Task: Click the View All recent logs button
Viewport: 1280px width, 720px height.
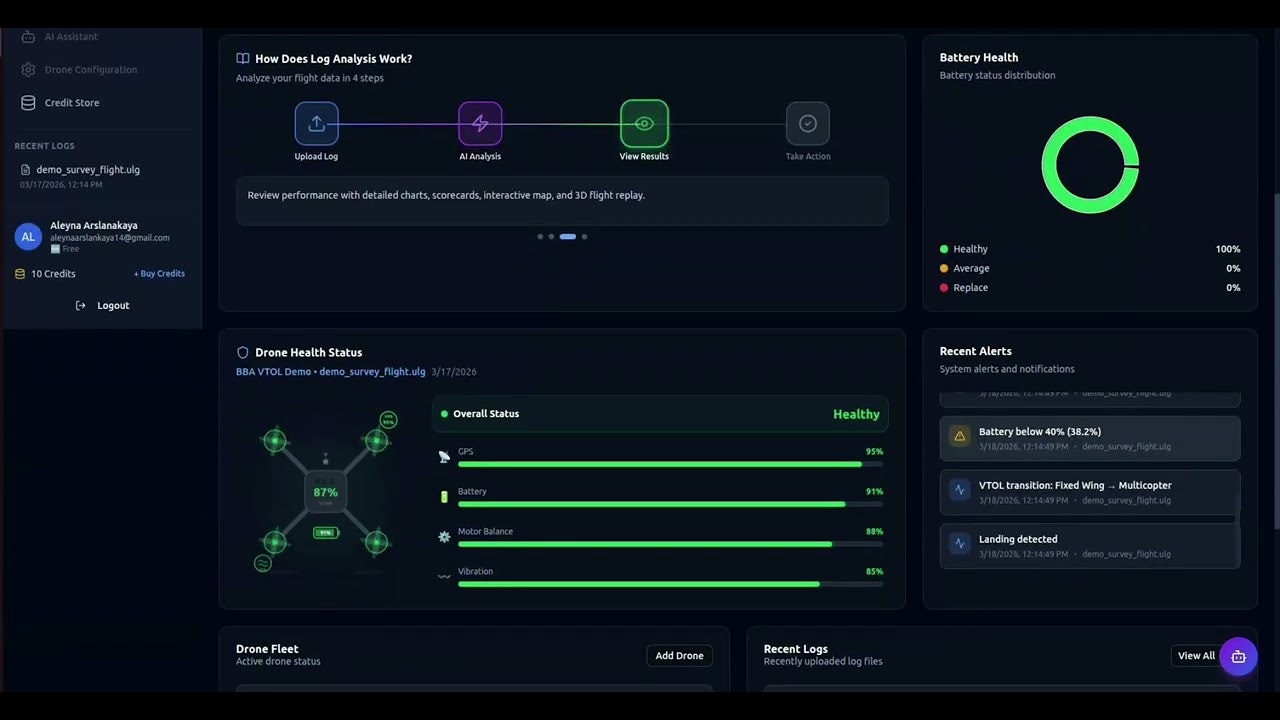Action: (1196, 656)
